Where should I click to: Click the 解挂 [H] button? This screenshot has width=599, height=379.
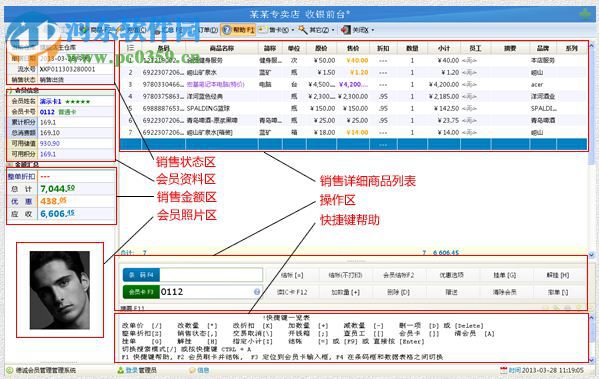click(x=558, y=275)
